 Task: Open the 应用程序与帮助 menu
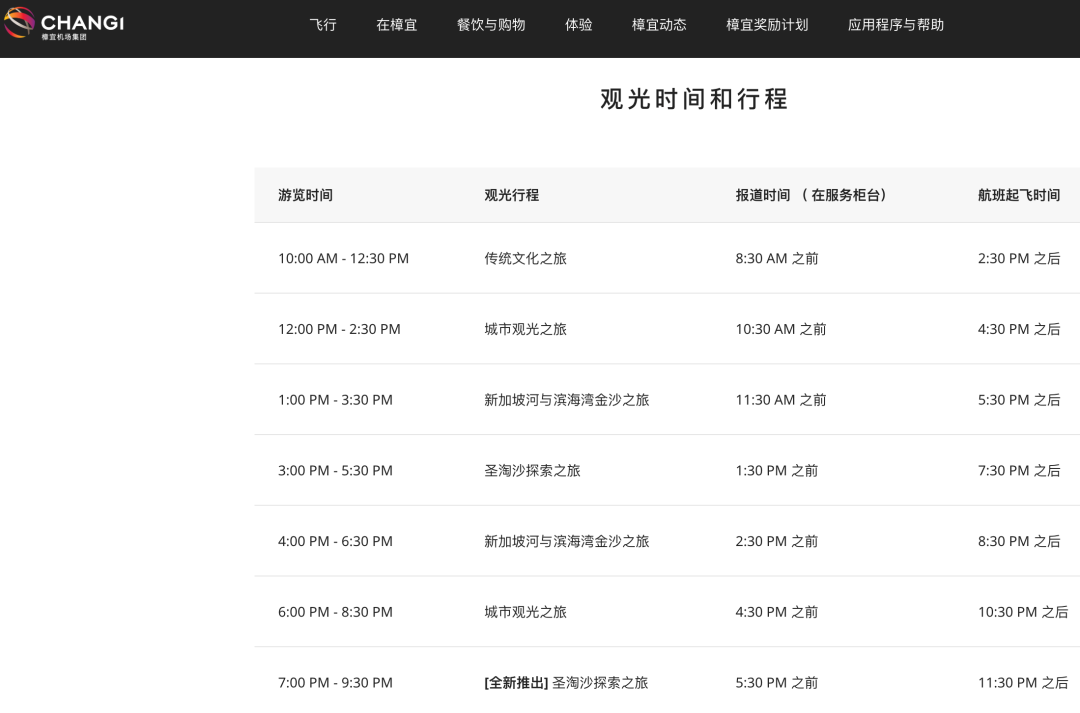point(896,25)
